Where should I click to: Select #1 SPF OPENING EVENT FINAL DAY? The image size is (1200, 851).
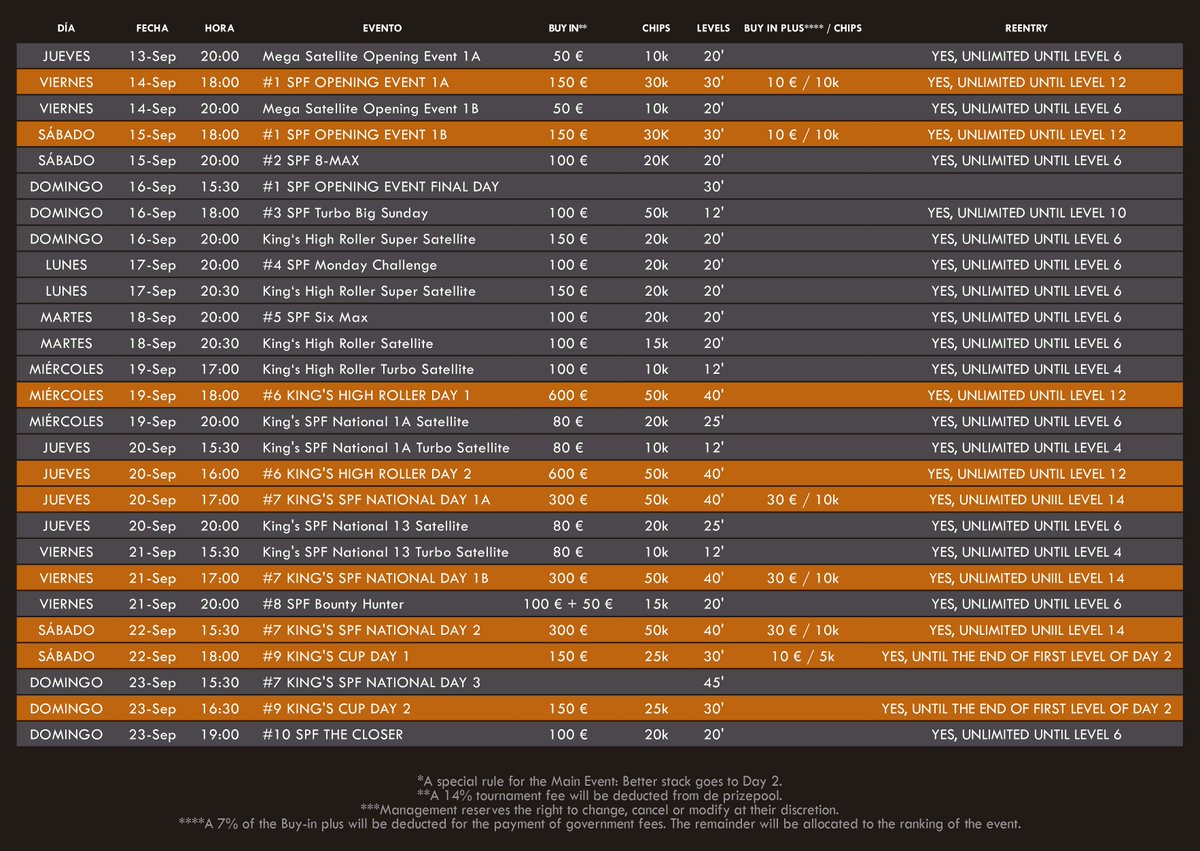(380, 186)
